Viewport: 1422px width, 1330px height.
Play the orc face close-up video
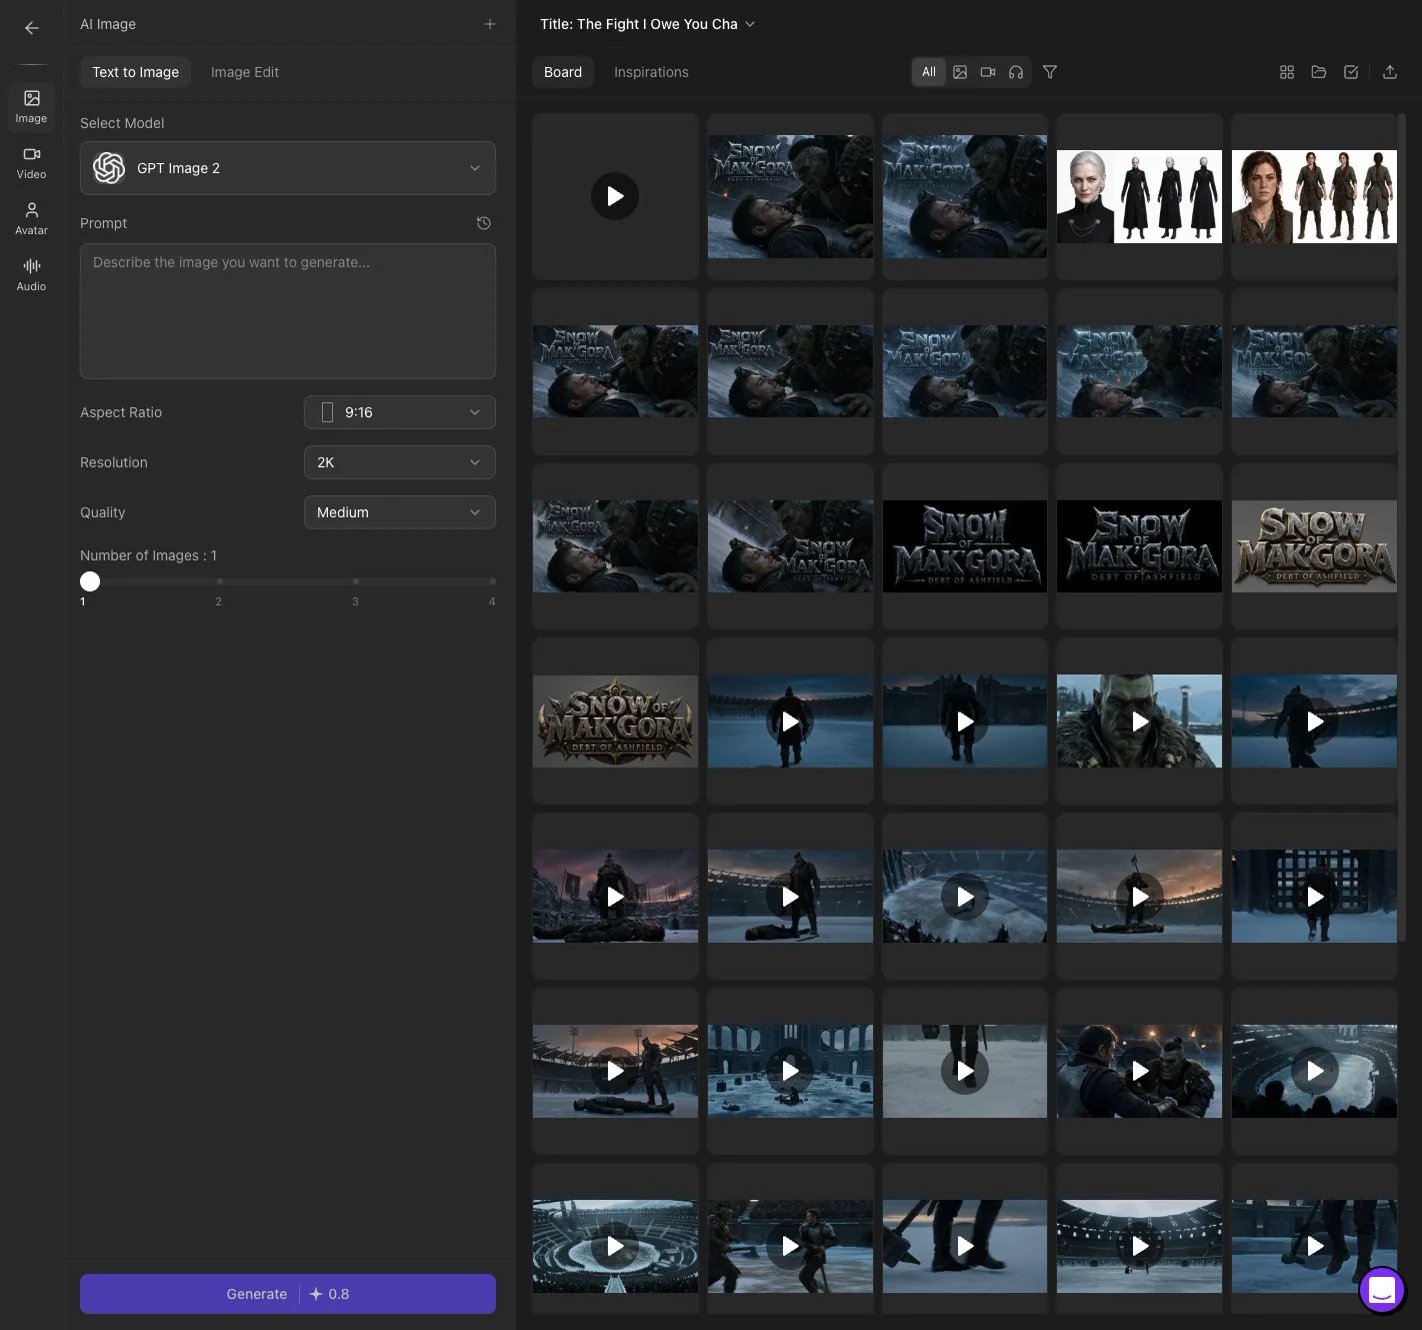1140,721
